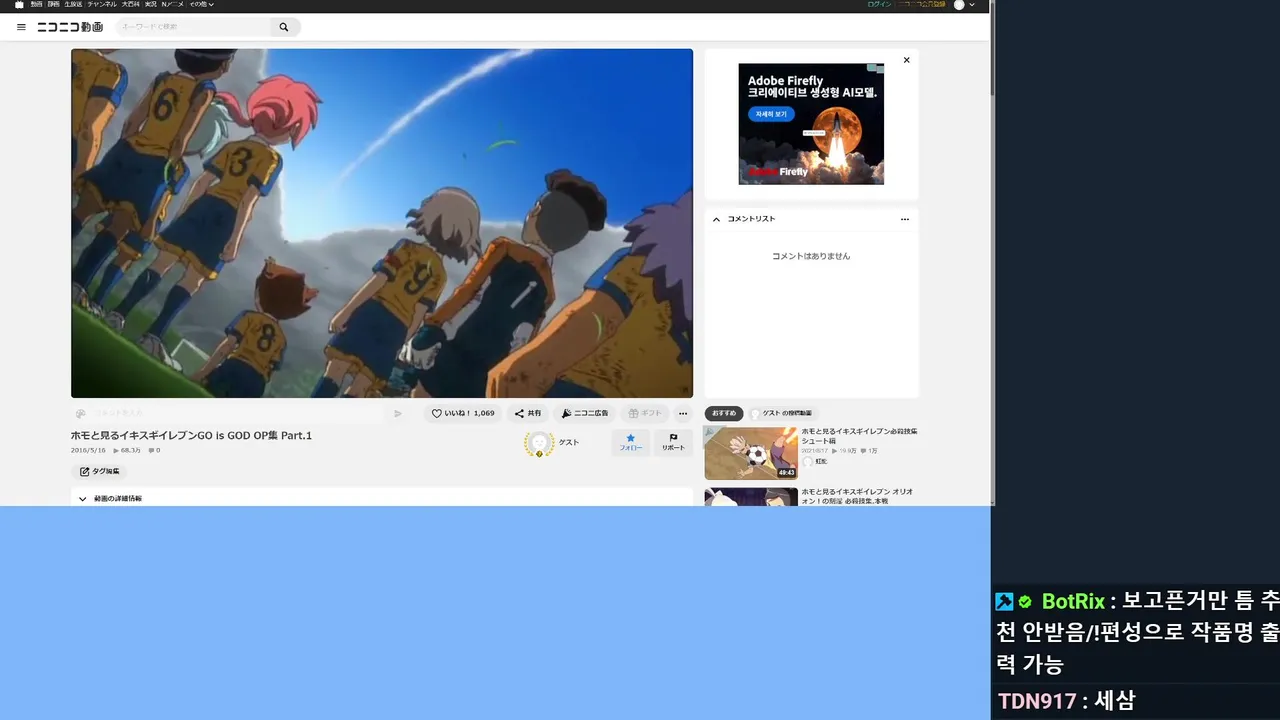The height and width of the screenshot is (720, 1280).
Task: Open the hamburger menu beside Niconico logo
Action: tap(21, 27)
